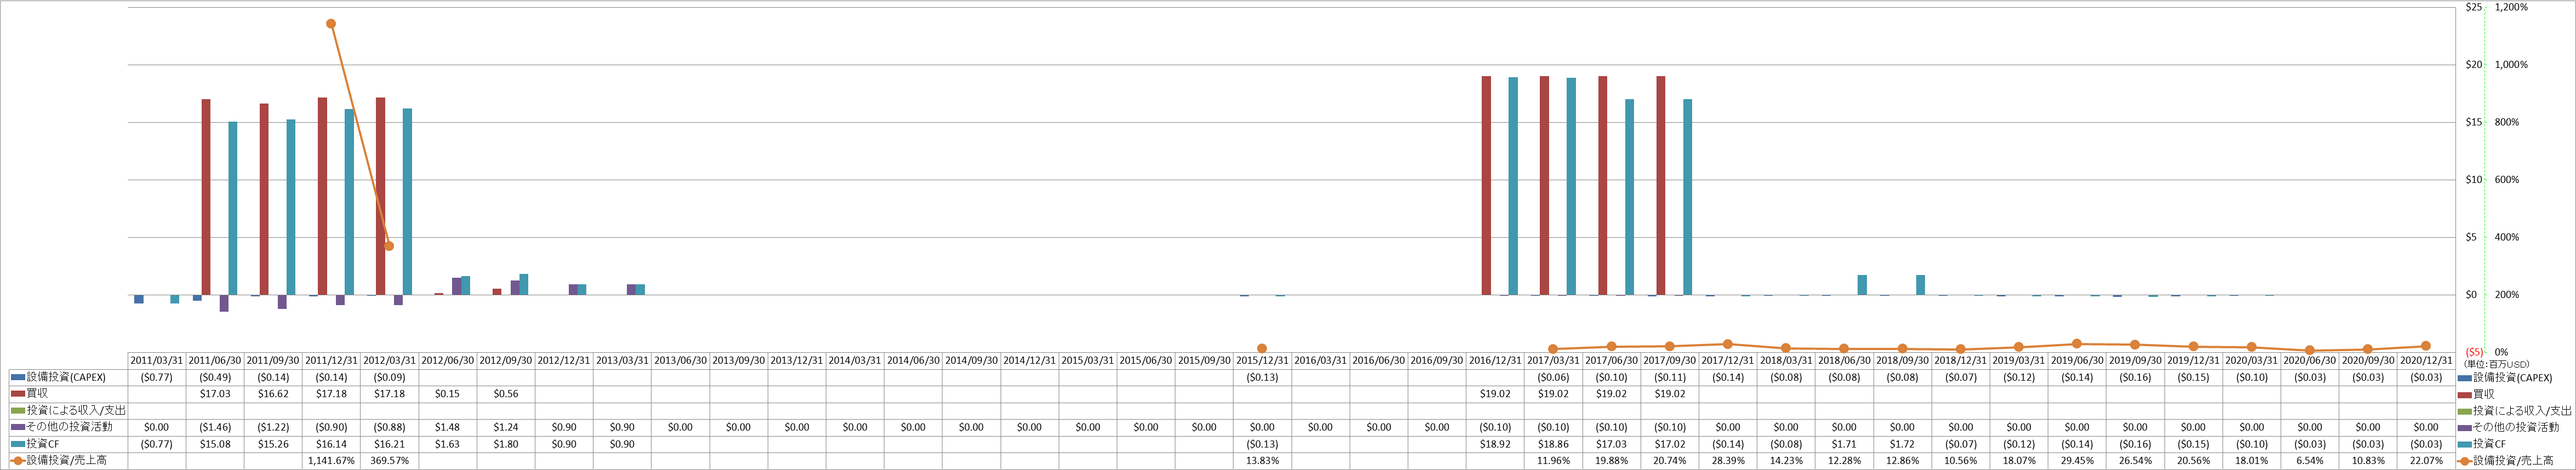Viewport: 2576px width, 470px height.
Task: Select the ($1.22) value cell
Action: click(x=273, y=427)
